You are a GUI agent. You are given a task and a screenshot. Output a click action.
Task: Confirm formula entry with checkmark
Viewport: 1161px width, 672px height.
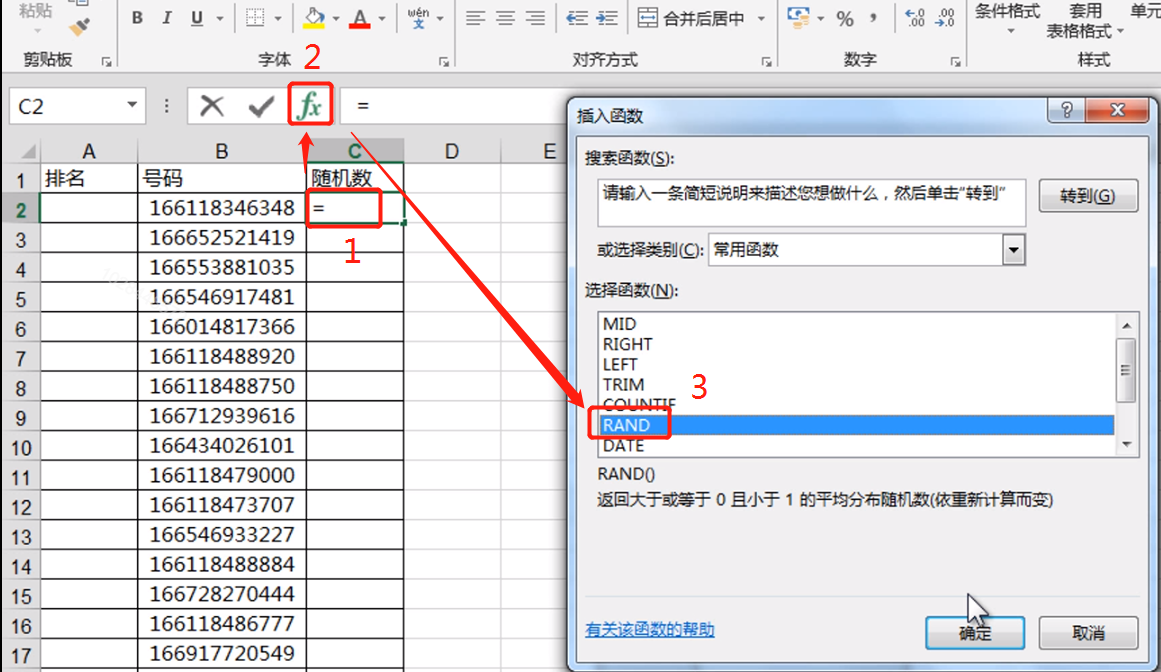point(261,107)
